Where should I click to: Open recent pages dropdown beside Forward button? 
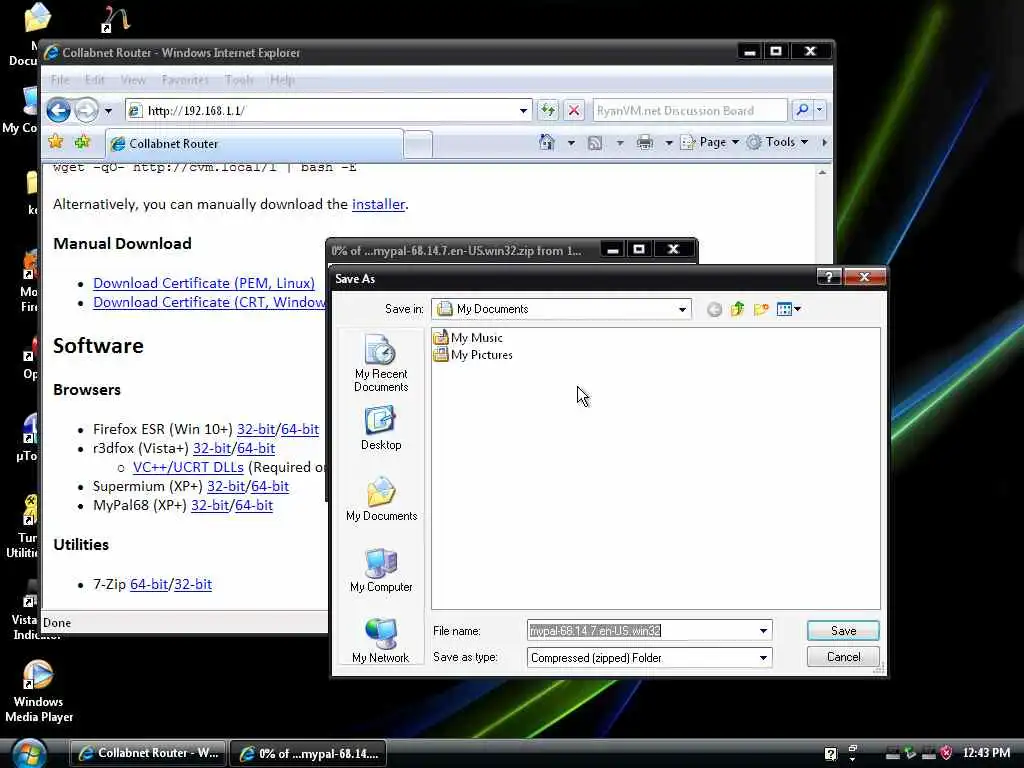[108, 111]
